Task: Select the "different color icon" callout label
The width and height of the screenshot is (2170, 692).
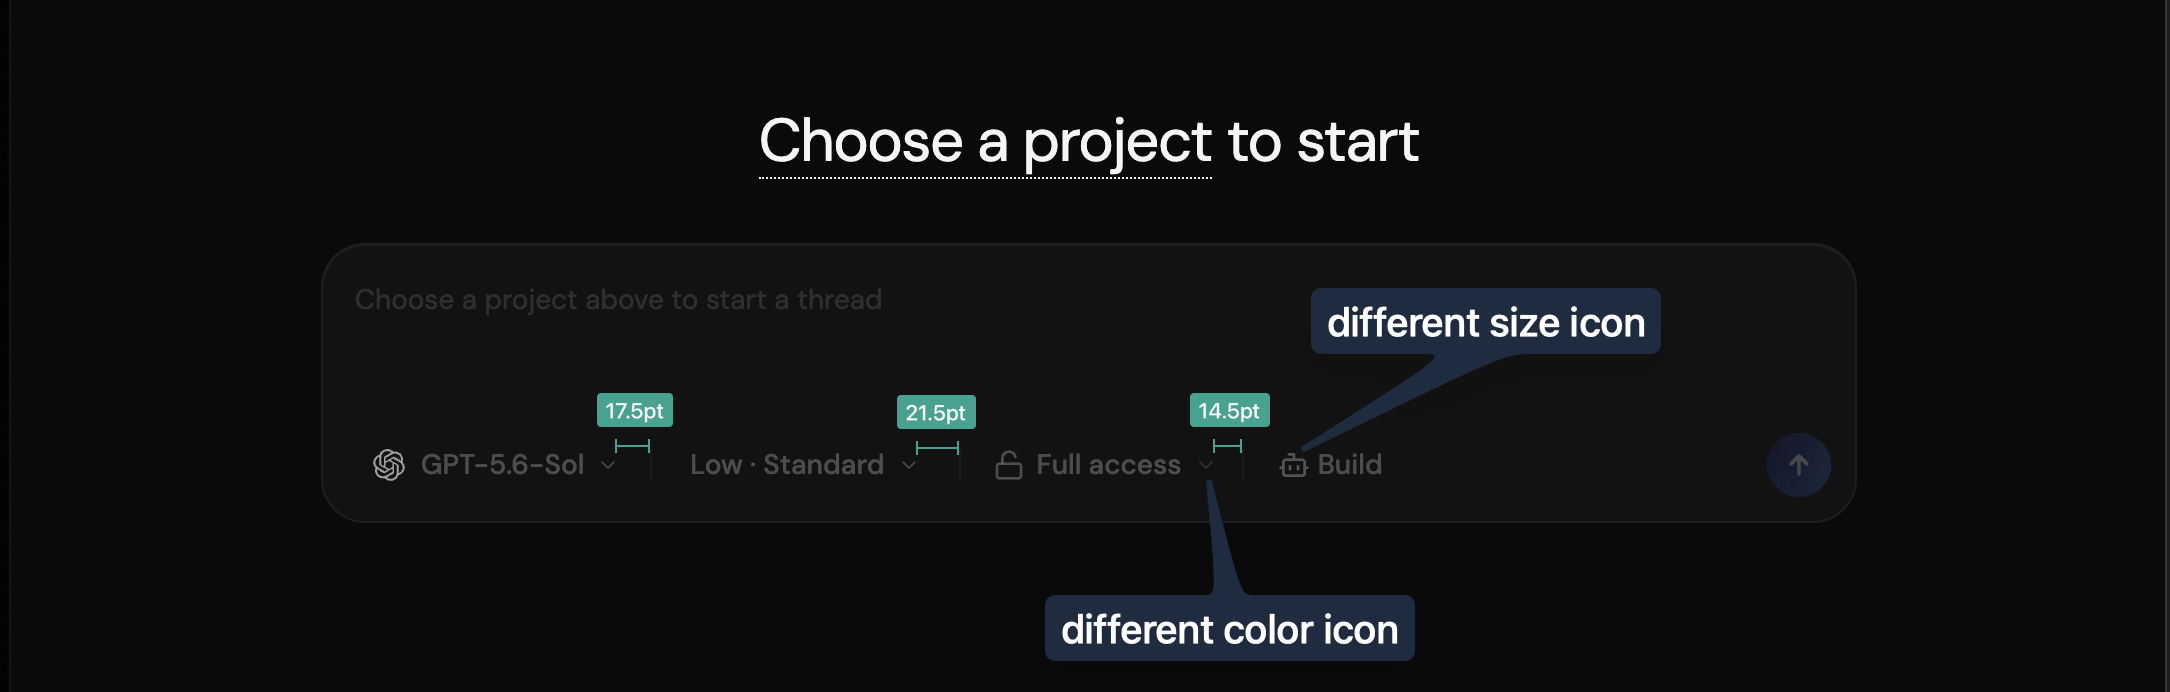Action: click(1230, 629)
